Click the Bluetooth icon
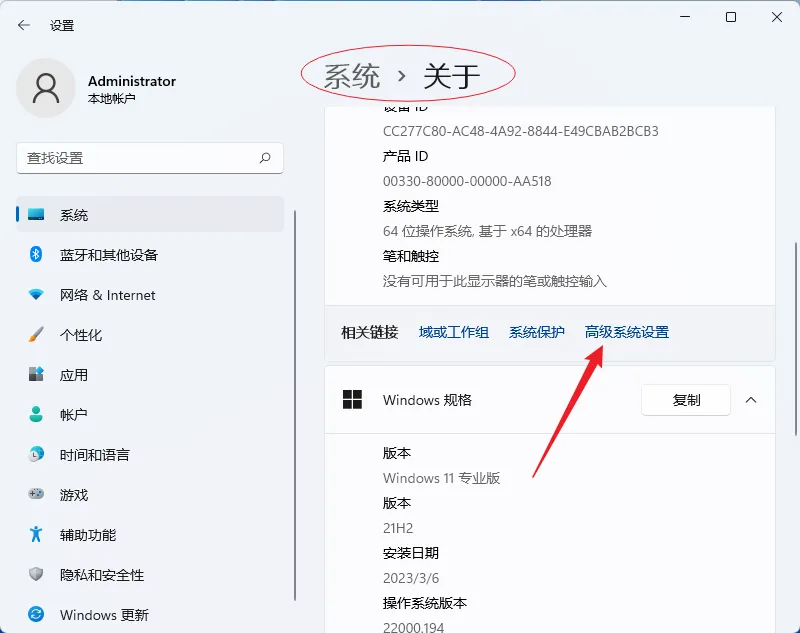This screenshot has width=800, height=633. [x=36, y=254]
